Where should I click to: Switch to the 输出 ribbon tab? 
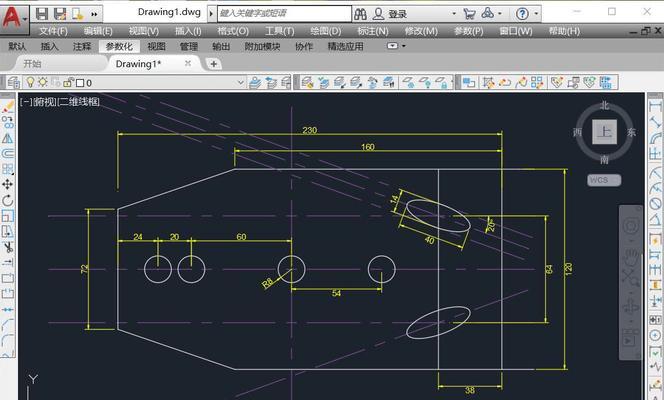pyautogui.click(x=221, y=47)
